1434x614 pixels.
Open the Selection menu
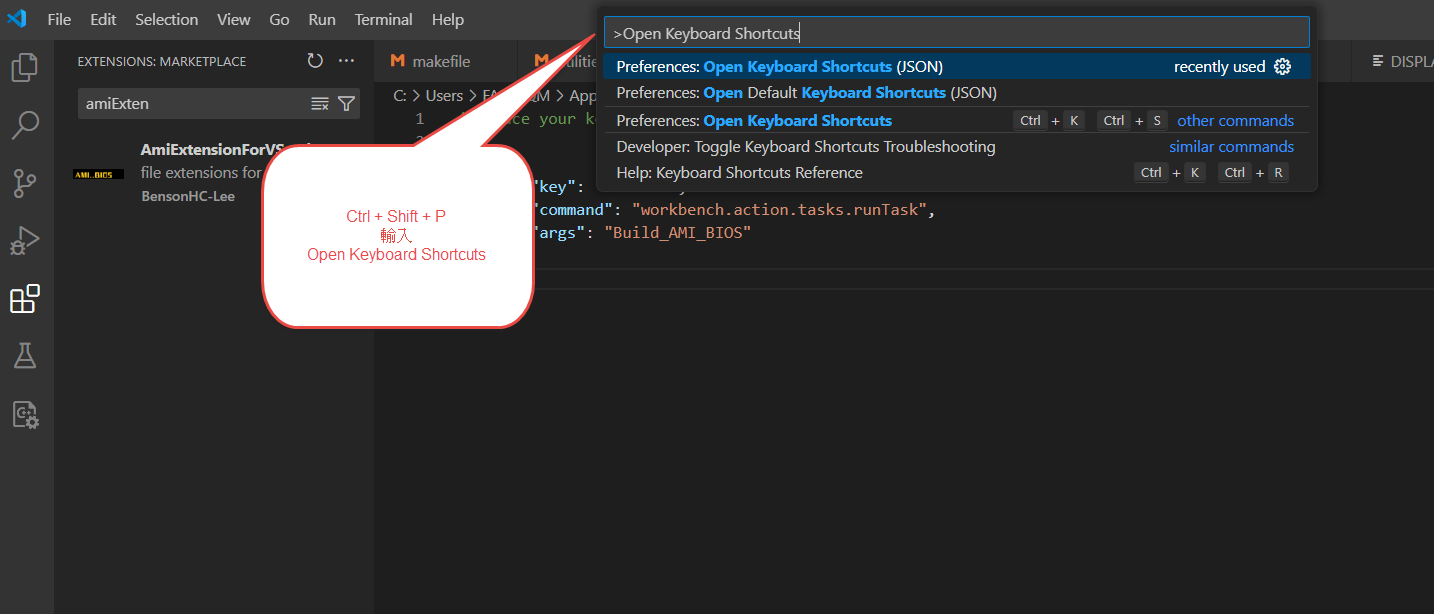click(166, 20)
